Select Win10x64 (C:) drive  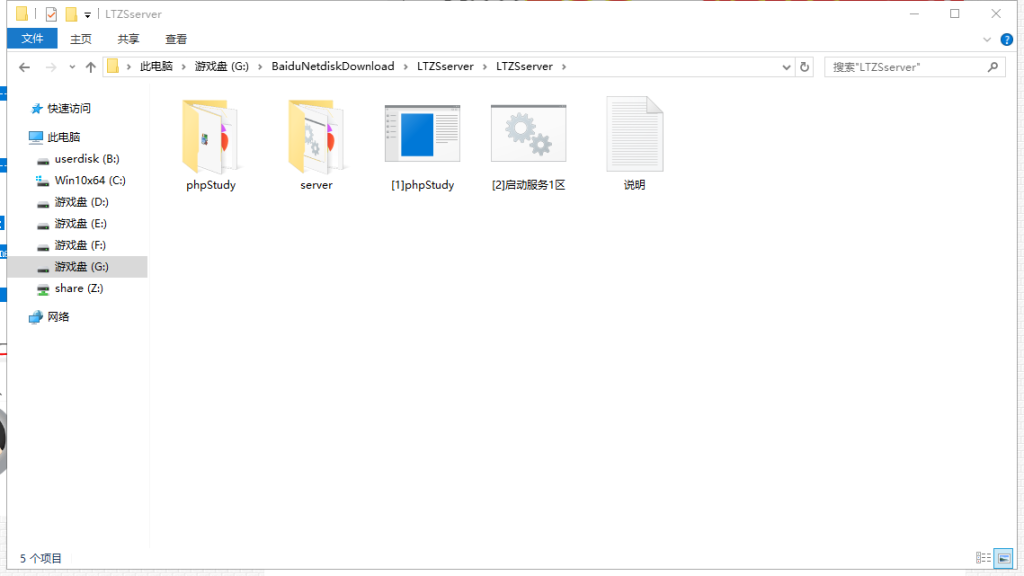click(x=89, y=180)
